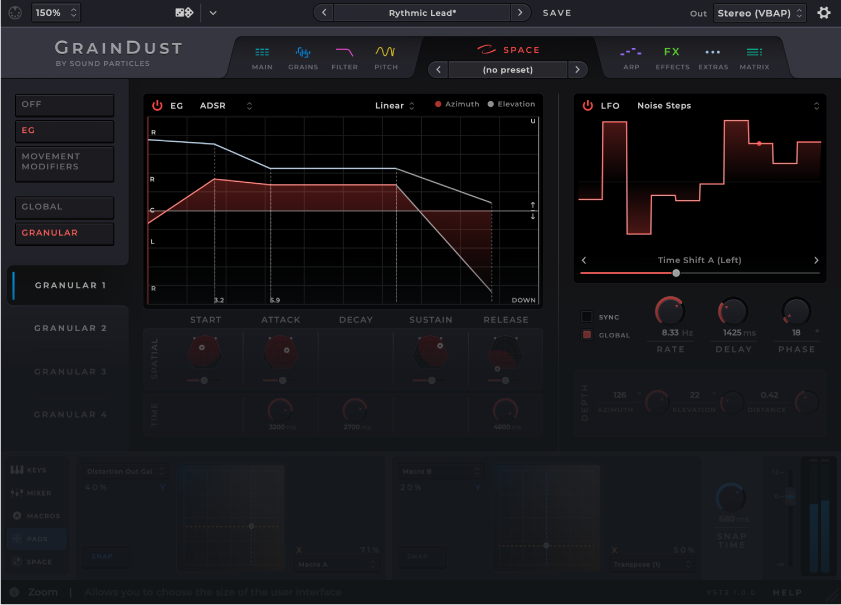Click the SAVE preset button
841x605 pixels.
[x=557, y=13]
